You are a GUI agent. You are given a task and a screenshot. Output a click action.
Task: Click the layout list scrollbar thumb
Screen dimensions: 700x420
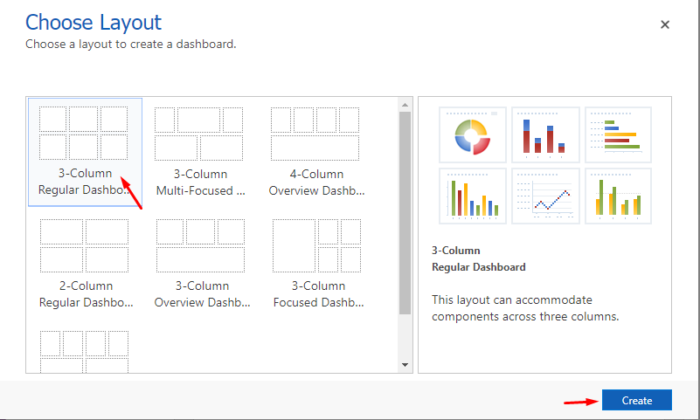click(405, 213)
